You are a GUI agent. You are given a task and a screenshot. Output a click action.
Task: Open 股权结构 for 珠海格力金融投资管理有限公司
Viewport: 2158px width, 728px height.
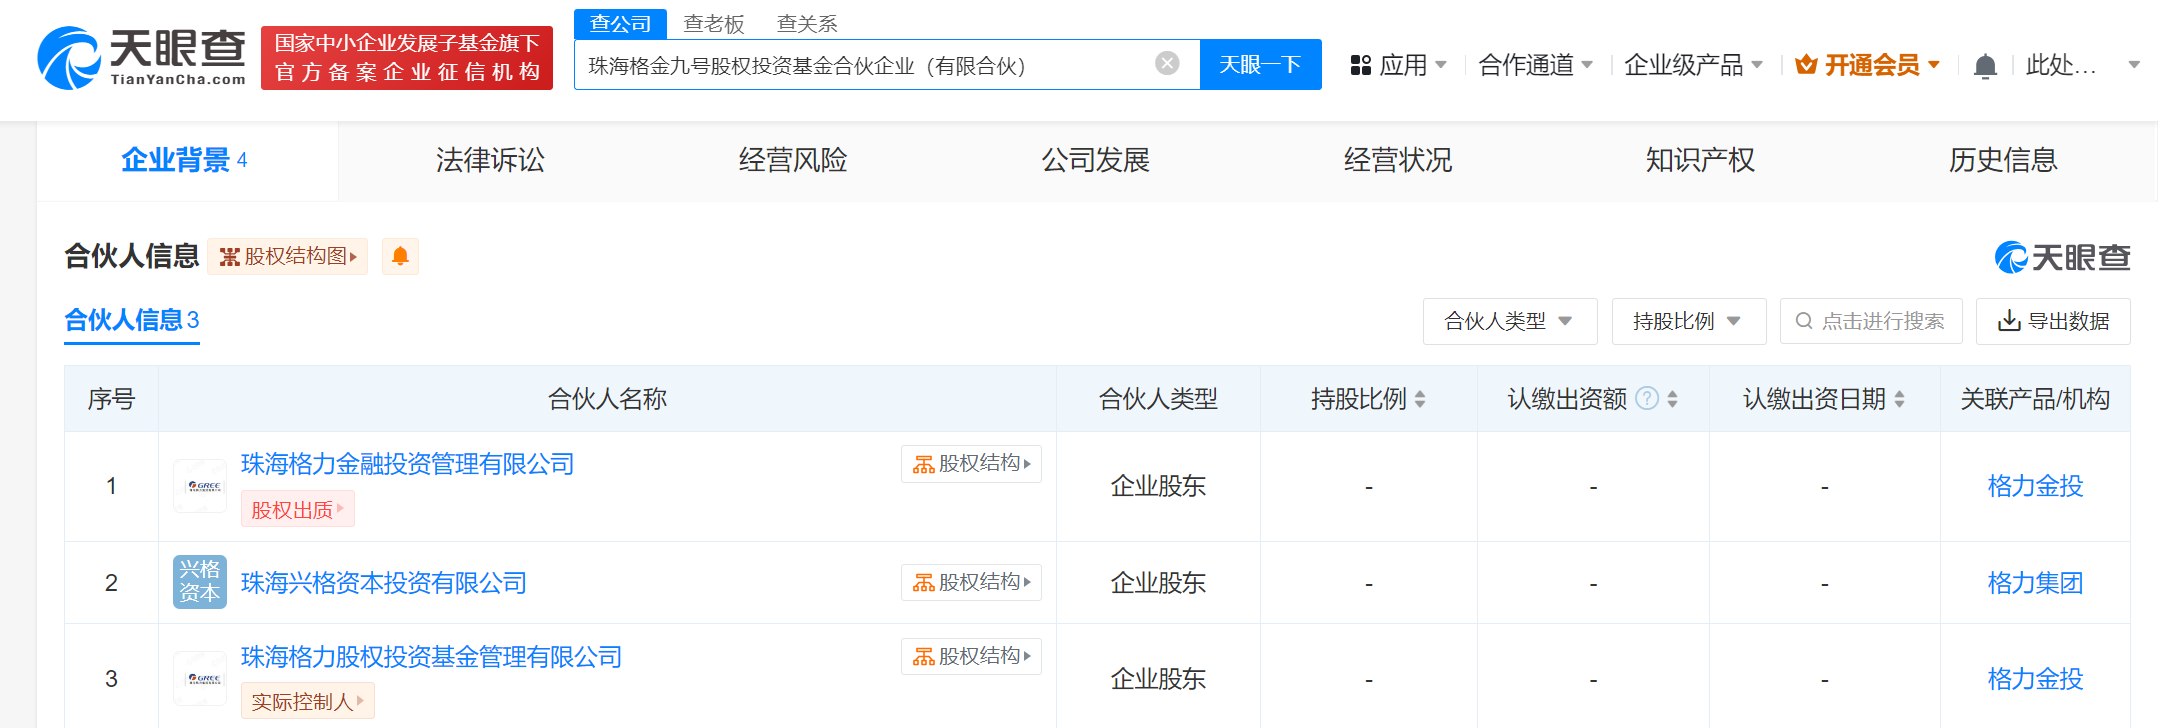971,464
